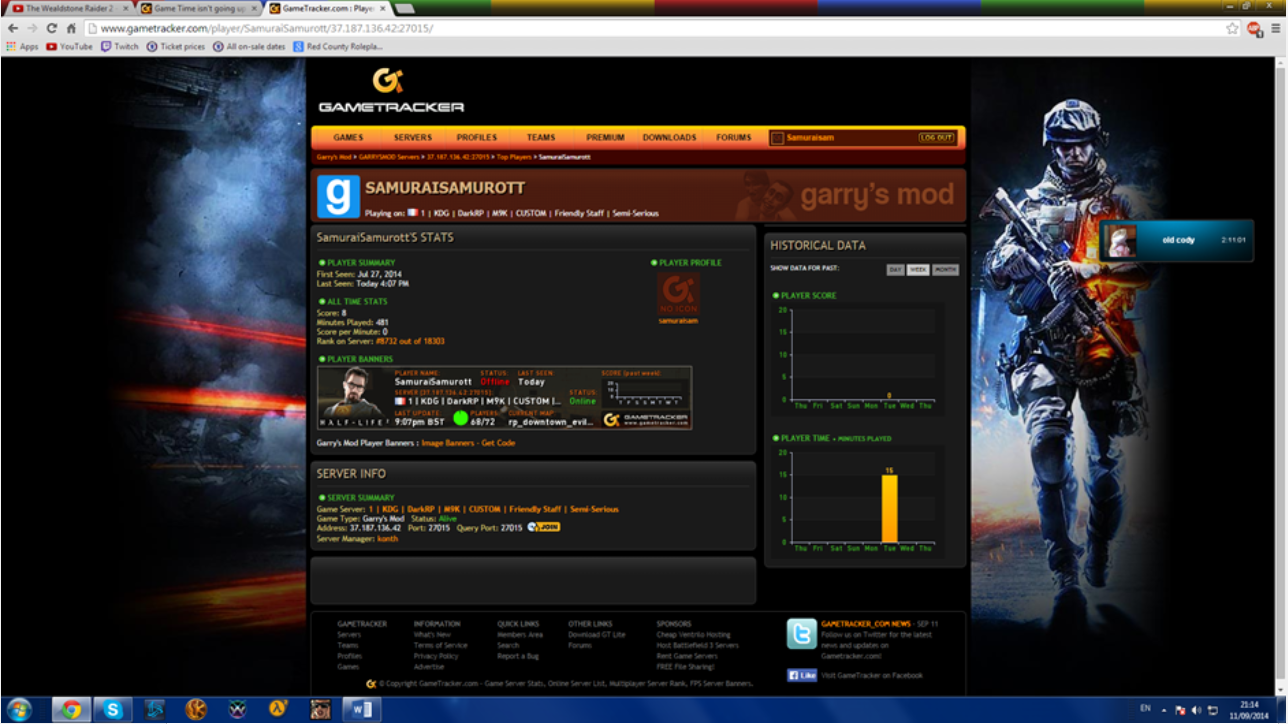Close the GameTracker.com browser tab
The image size is (1288, 724).
click(385, 8)
